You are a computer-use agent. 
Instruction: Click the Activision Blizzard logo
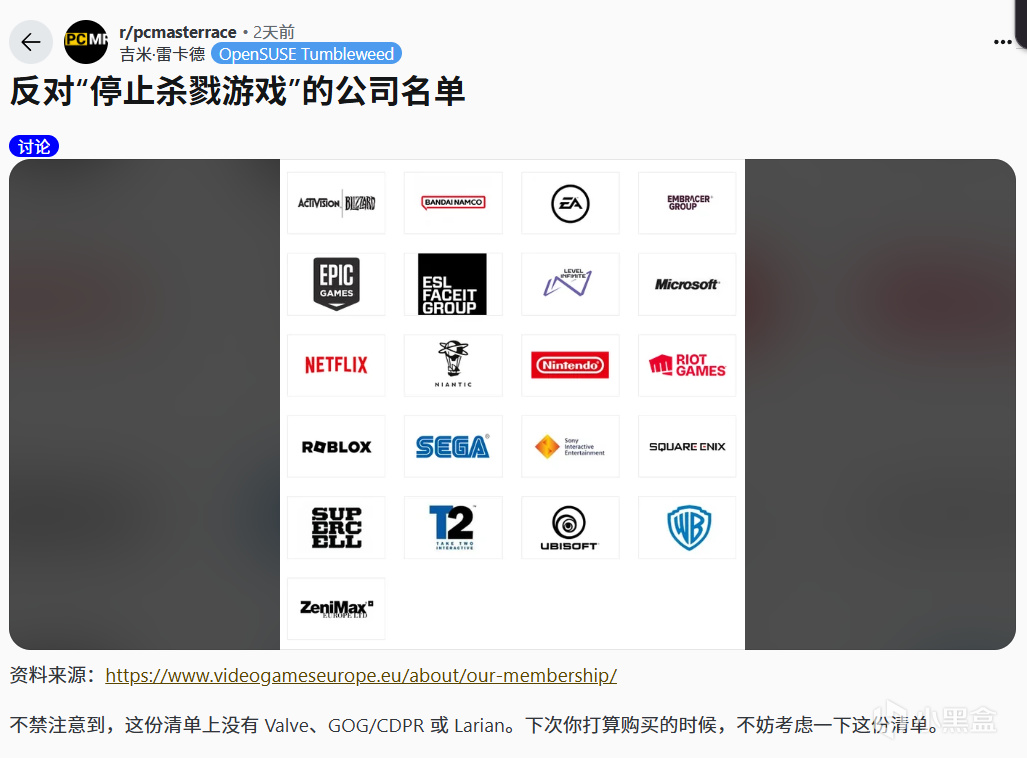click(337, 203)
